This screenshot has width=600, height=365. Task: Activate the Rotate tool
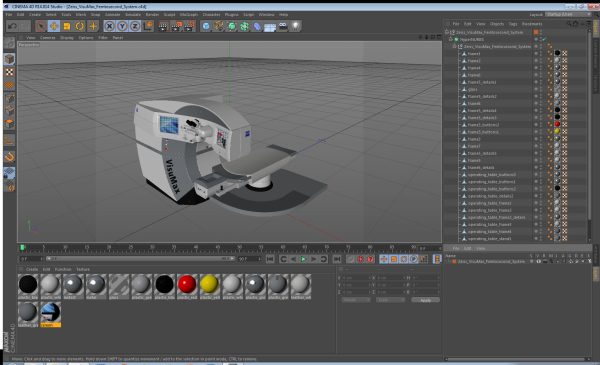tap(80, 26)
